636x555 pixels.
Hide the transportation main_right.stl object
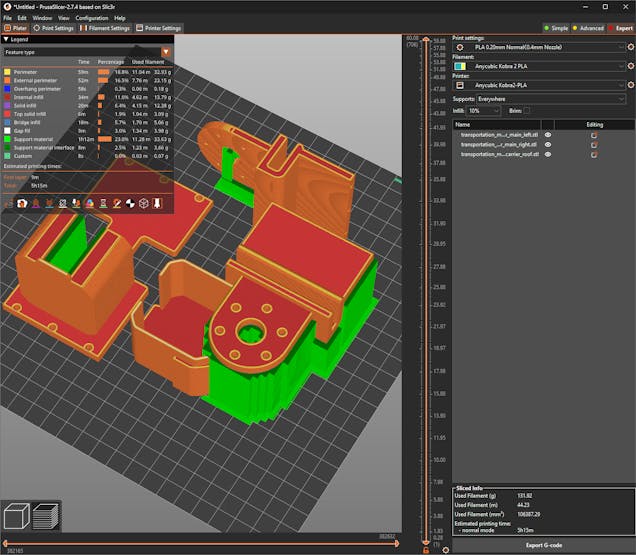tap(547, 144)
